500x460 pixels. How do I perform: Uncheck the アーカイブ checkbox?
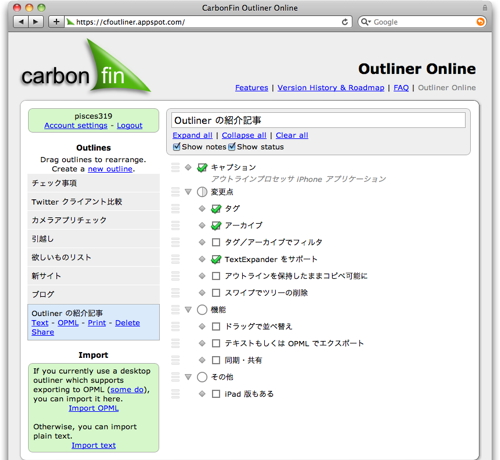tap(216, 226)
